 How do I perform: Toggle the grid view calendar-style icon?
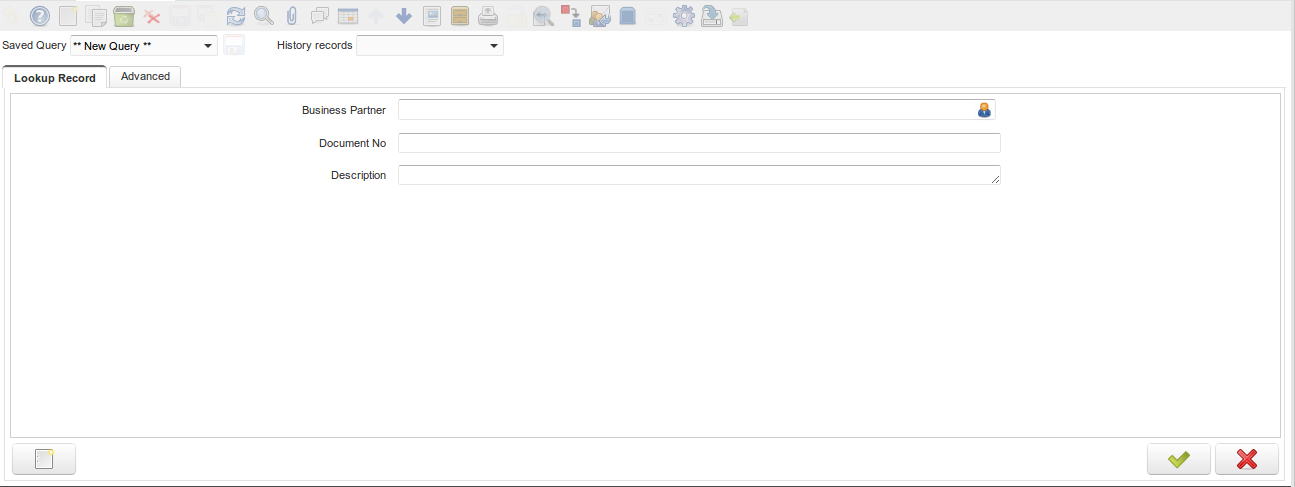point(348,16)
